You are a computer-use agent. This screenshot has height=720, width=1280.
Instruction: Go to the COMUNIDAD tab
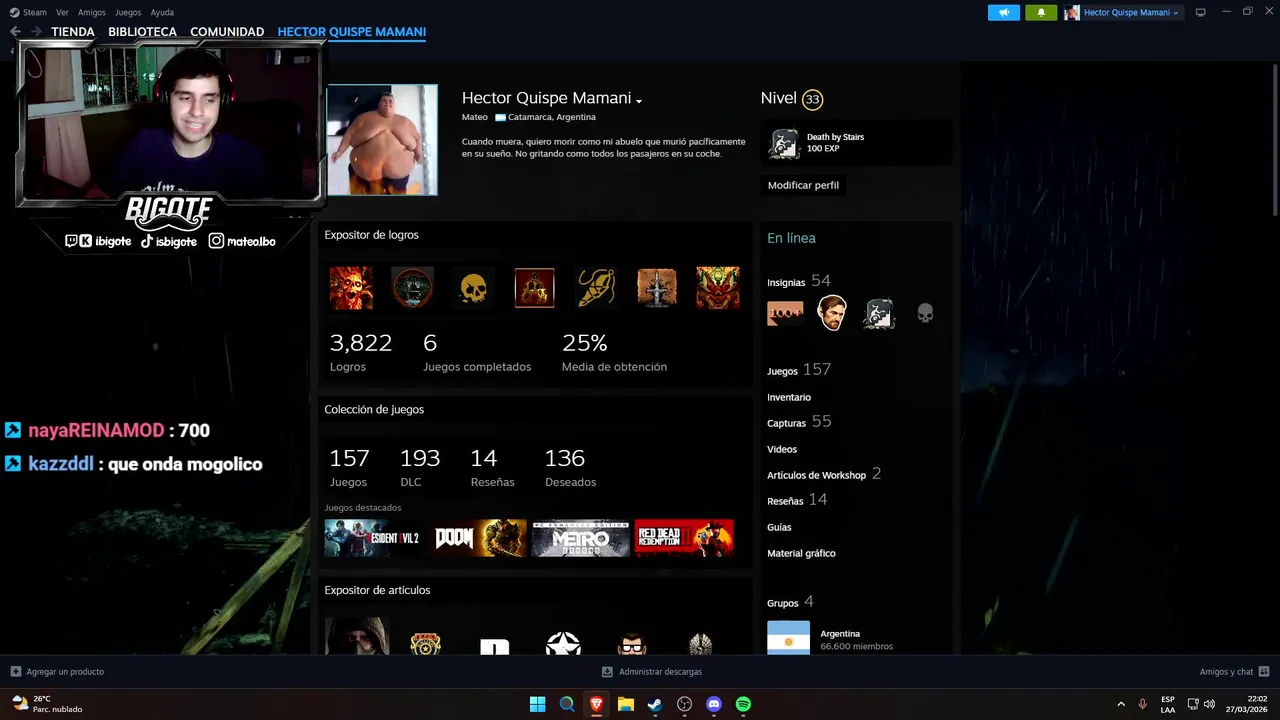click(227, 32)
